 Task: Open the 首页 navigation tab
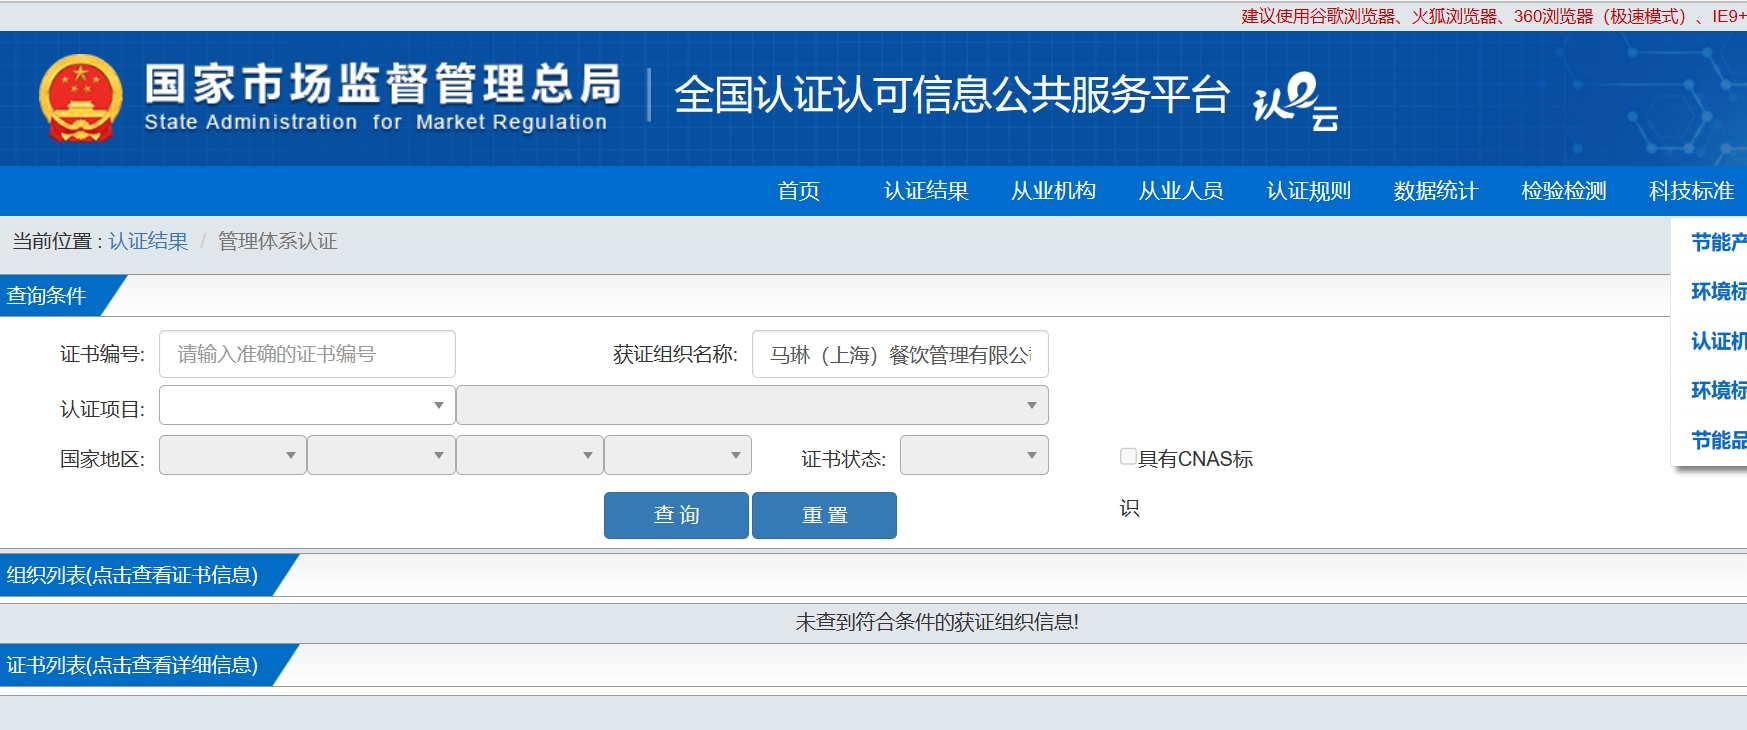pos(799,191)
